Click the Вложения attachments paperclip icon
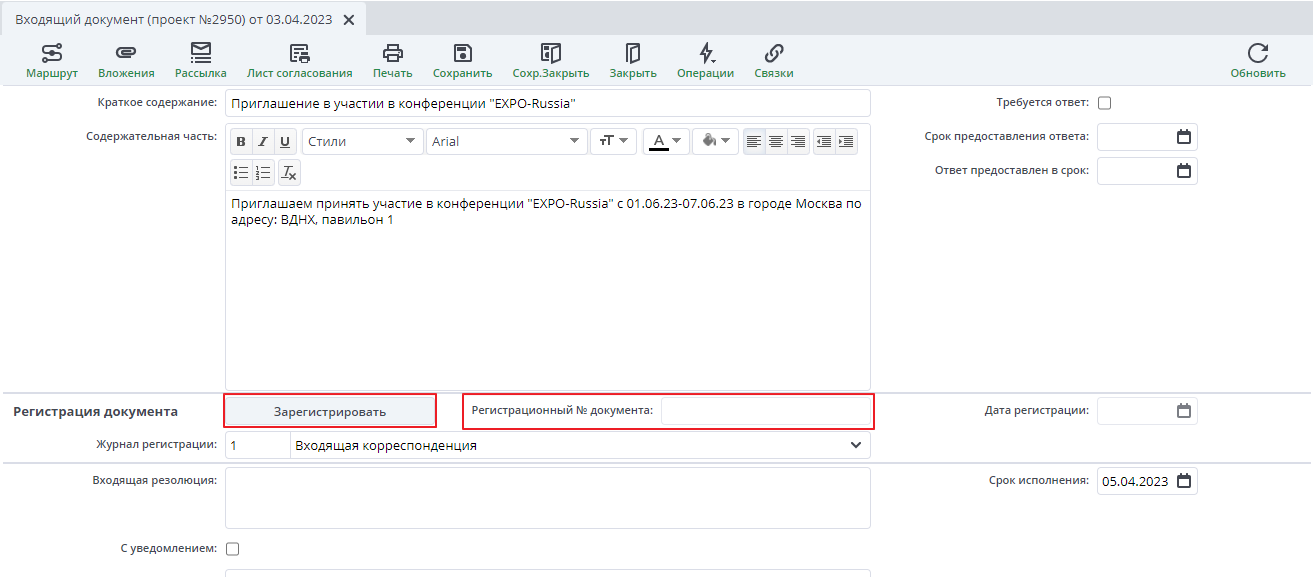This screenshot has height=577, width=1313. (126, 60)
